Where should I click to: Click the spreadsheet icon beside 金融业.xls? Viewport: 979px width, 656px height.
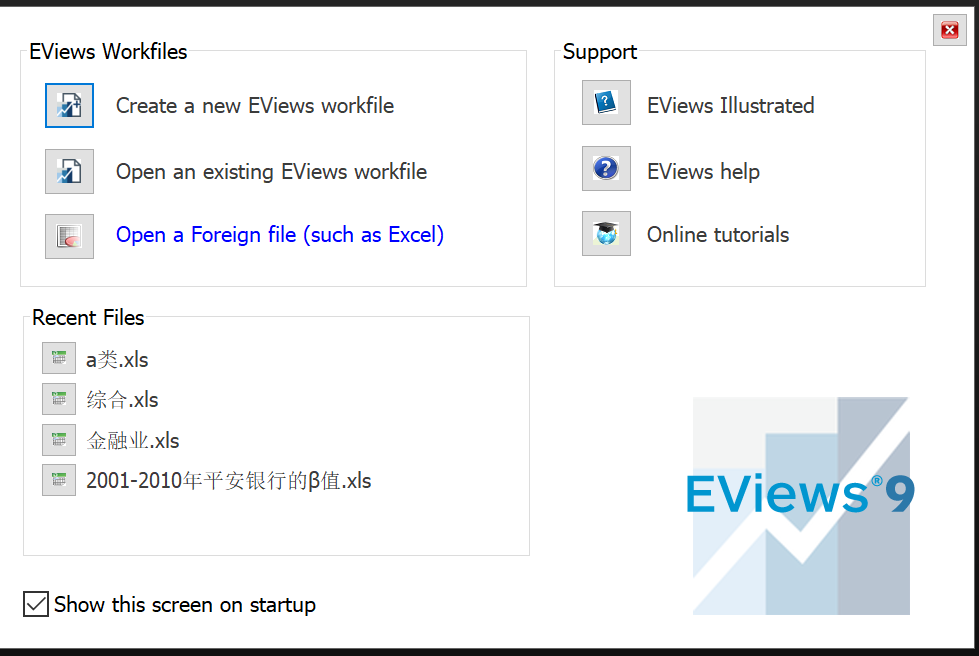pos(59,440)
